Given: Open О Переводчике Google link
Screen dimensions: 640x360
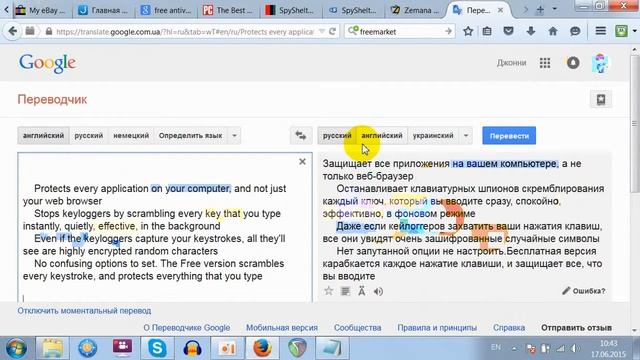Looking at the screenshot, I should 187,327.
